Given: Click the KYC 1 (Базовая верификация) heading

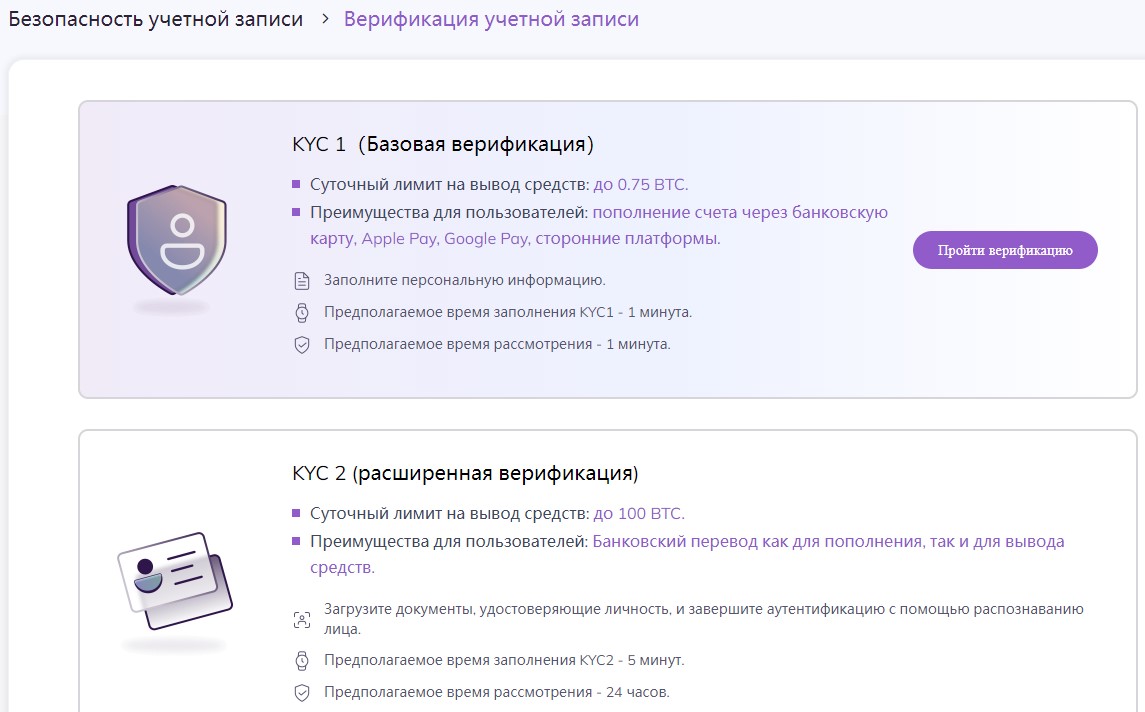Looking at the screenshot, I should 443,144.
